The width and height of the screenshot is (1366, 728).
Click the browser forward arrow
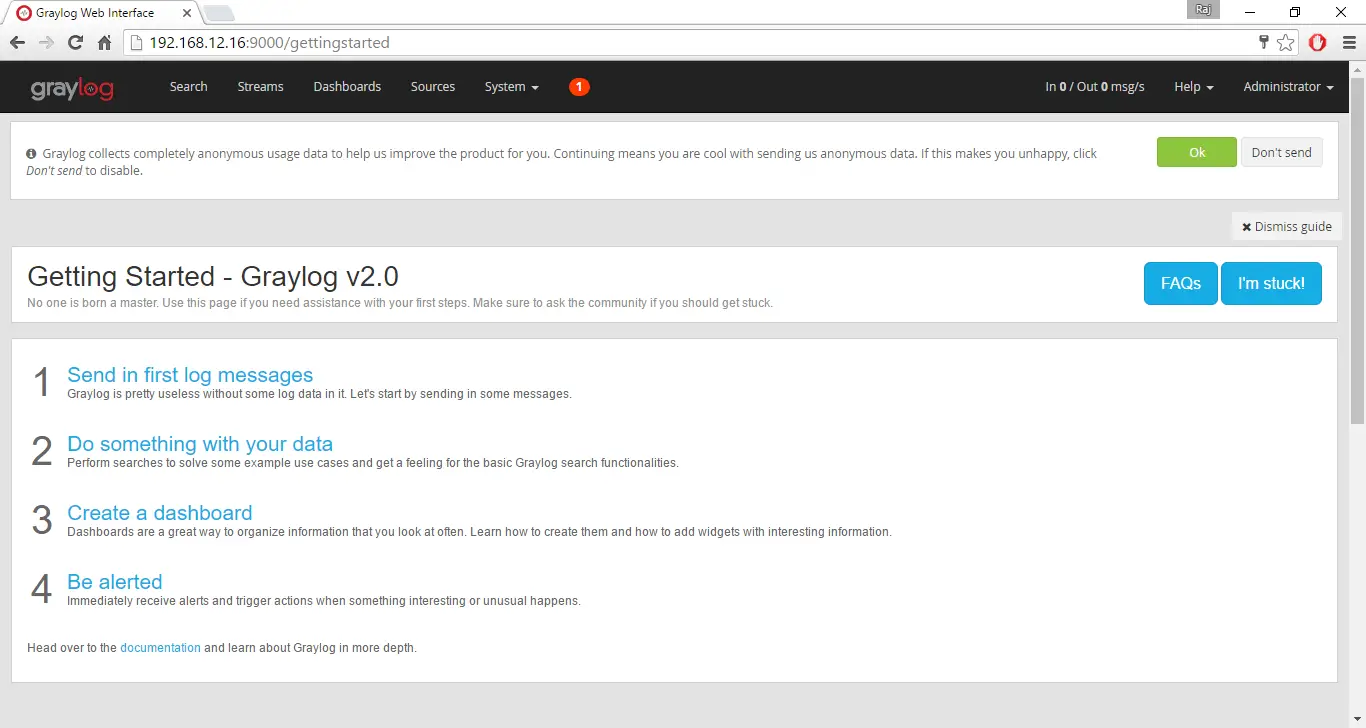(46, 43)
